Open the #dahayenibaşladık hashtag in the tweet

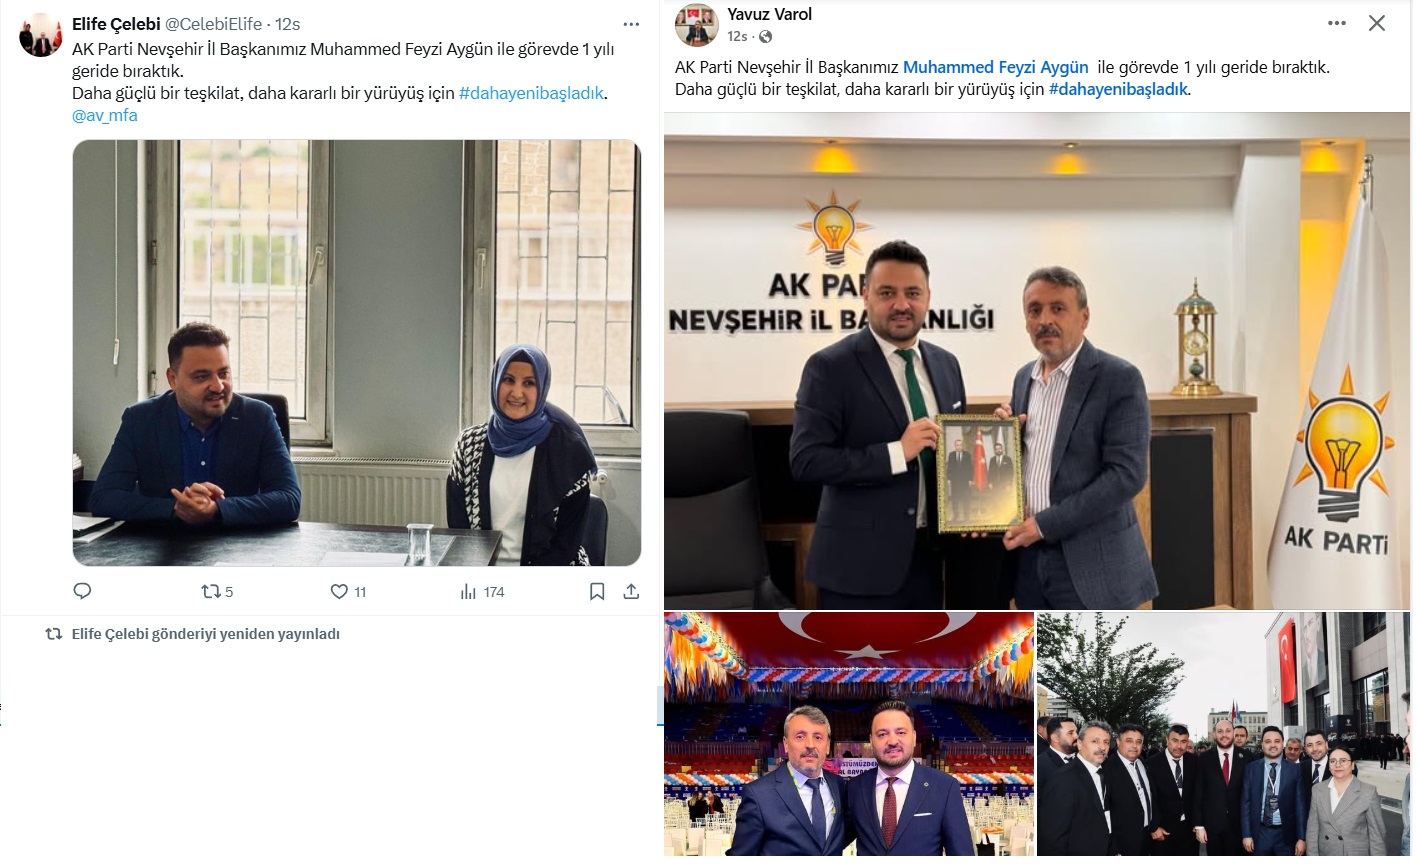point(532,93)
